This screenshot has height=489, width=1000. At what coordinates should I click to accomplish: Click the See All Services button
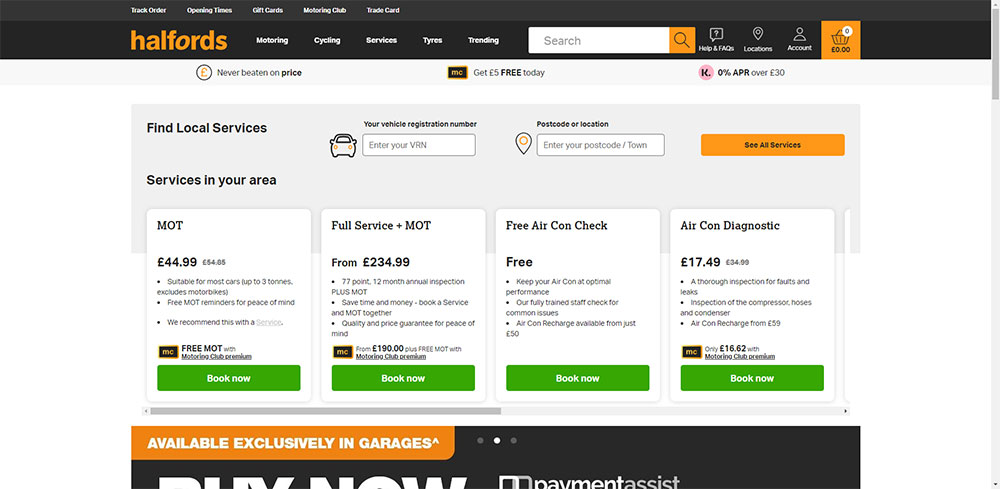pyautogui.click(x=772, y=145)
